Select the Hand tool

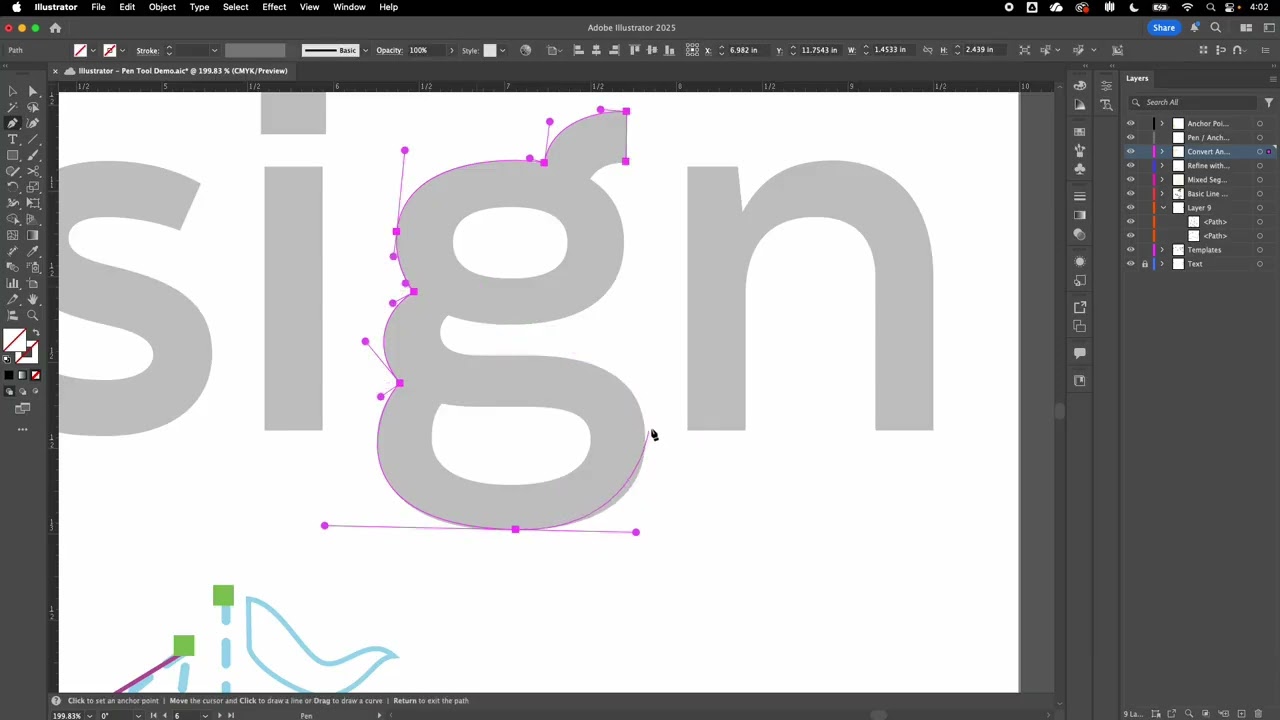pos(33,299)
